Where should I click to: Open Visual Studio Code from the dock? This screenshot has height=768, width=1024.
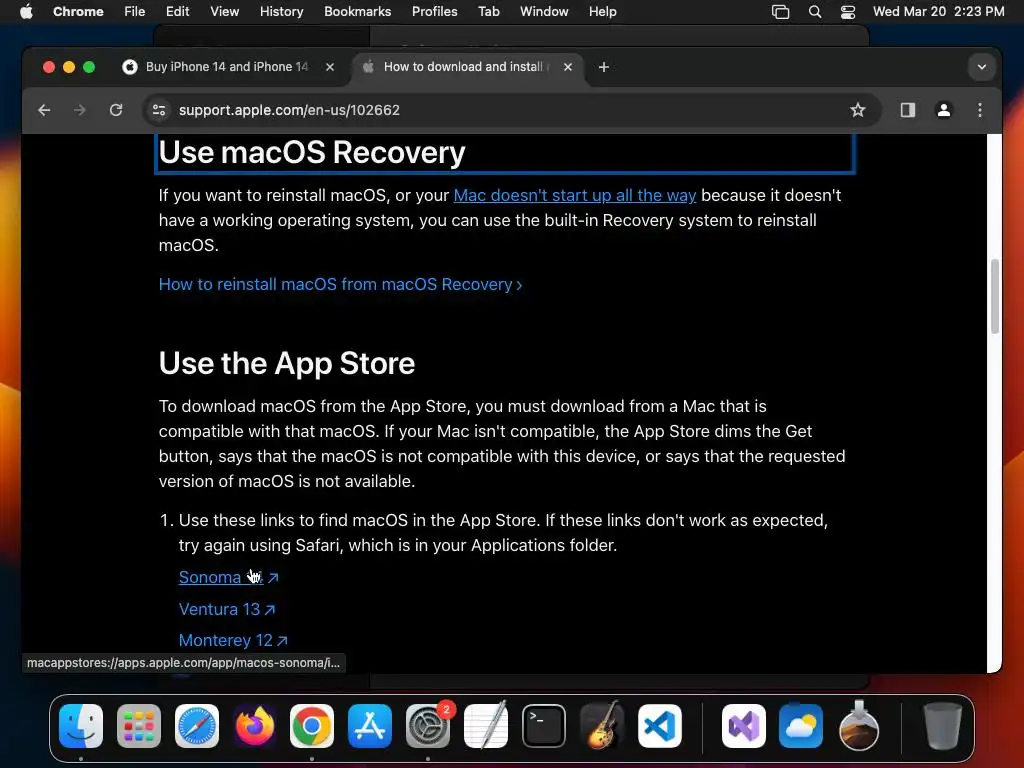(660, 726)
